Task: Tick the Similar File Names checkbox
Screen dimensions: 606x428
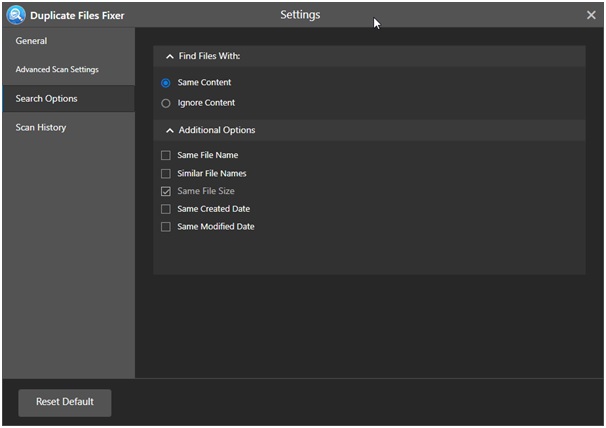Action: click(x=166, y=174)
